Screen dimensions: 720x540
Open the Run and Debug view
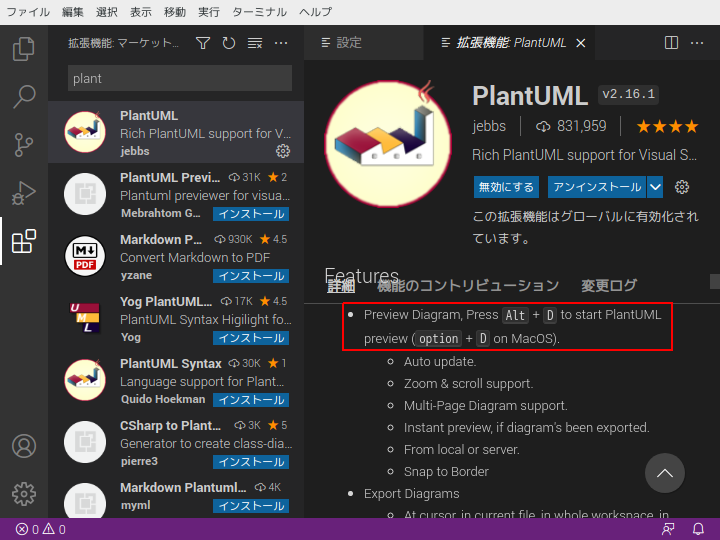[x=23, y=193]
